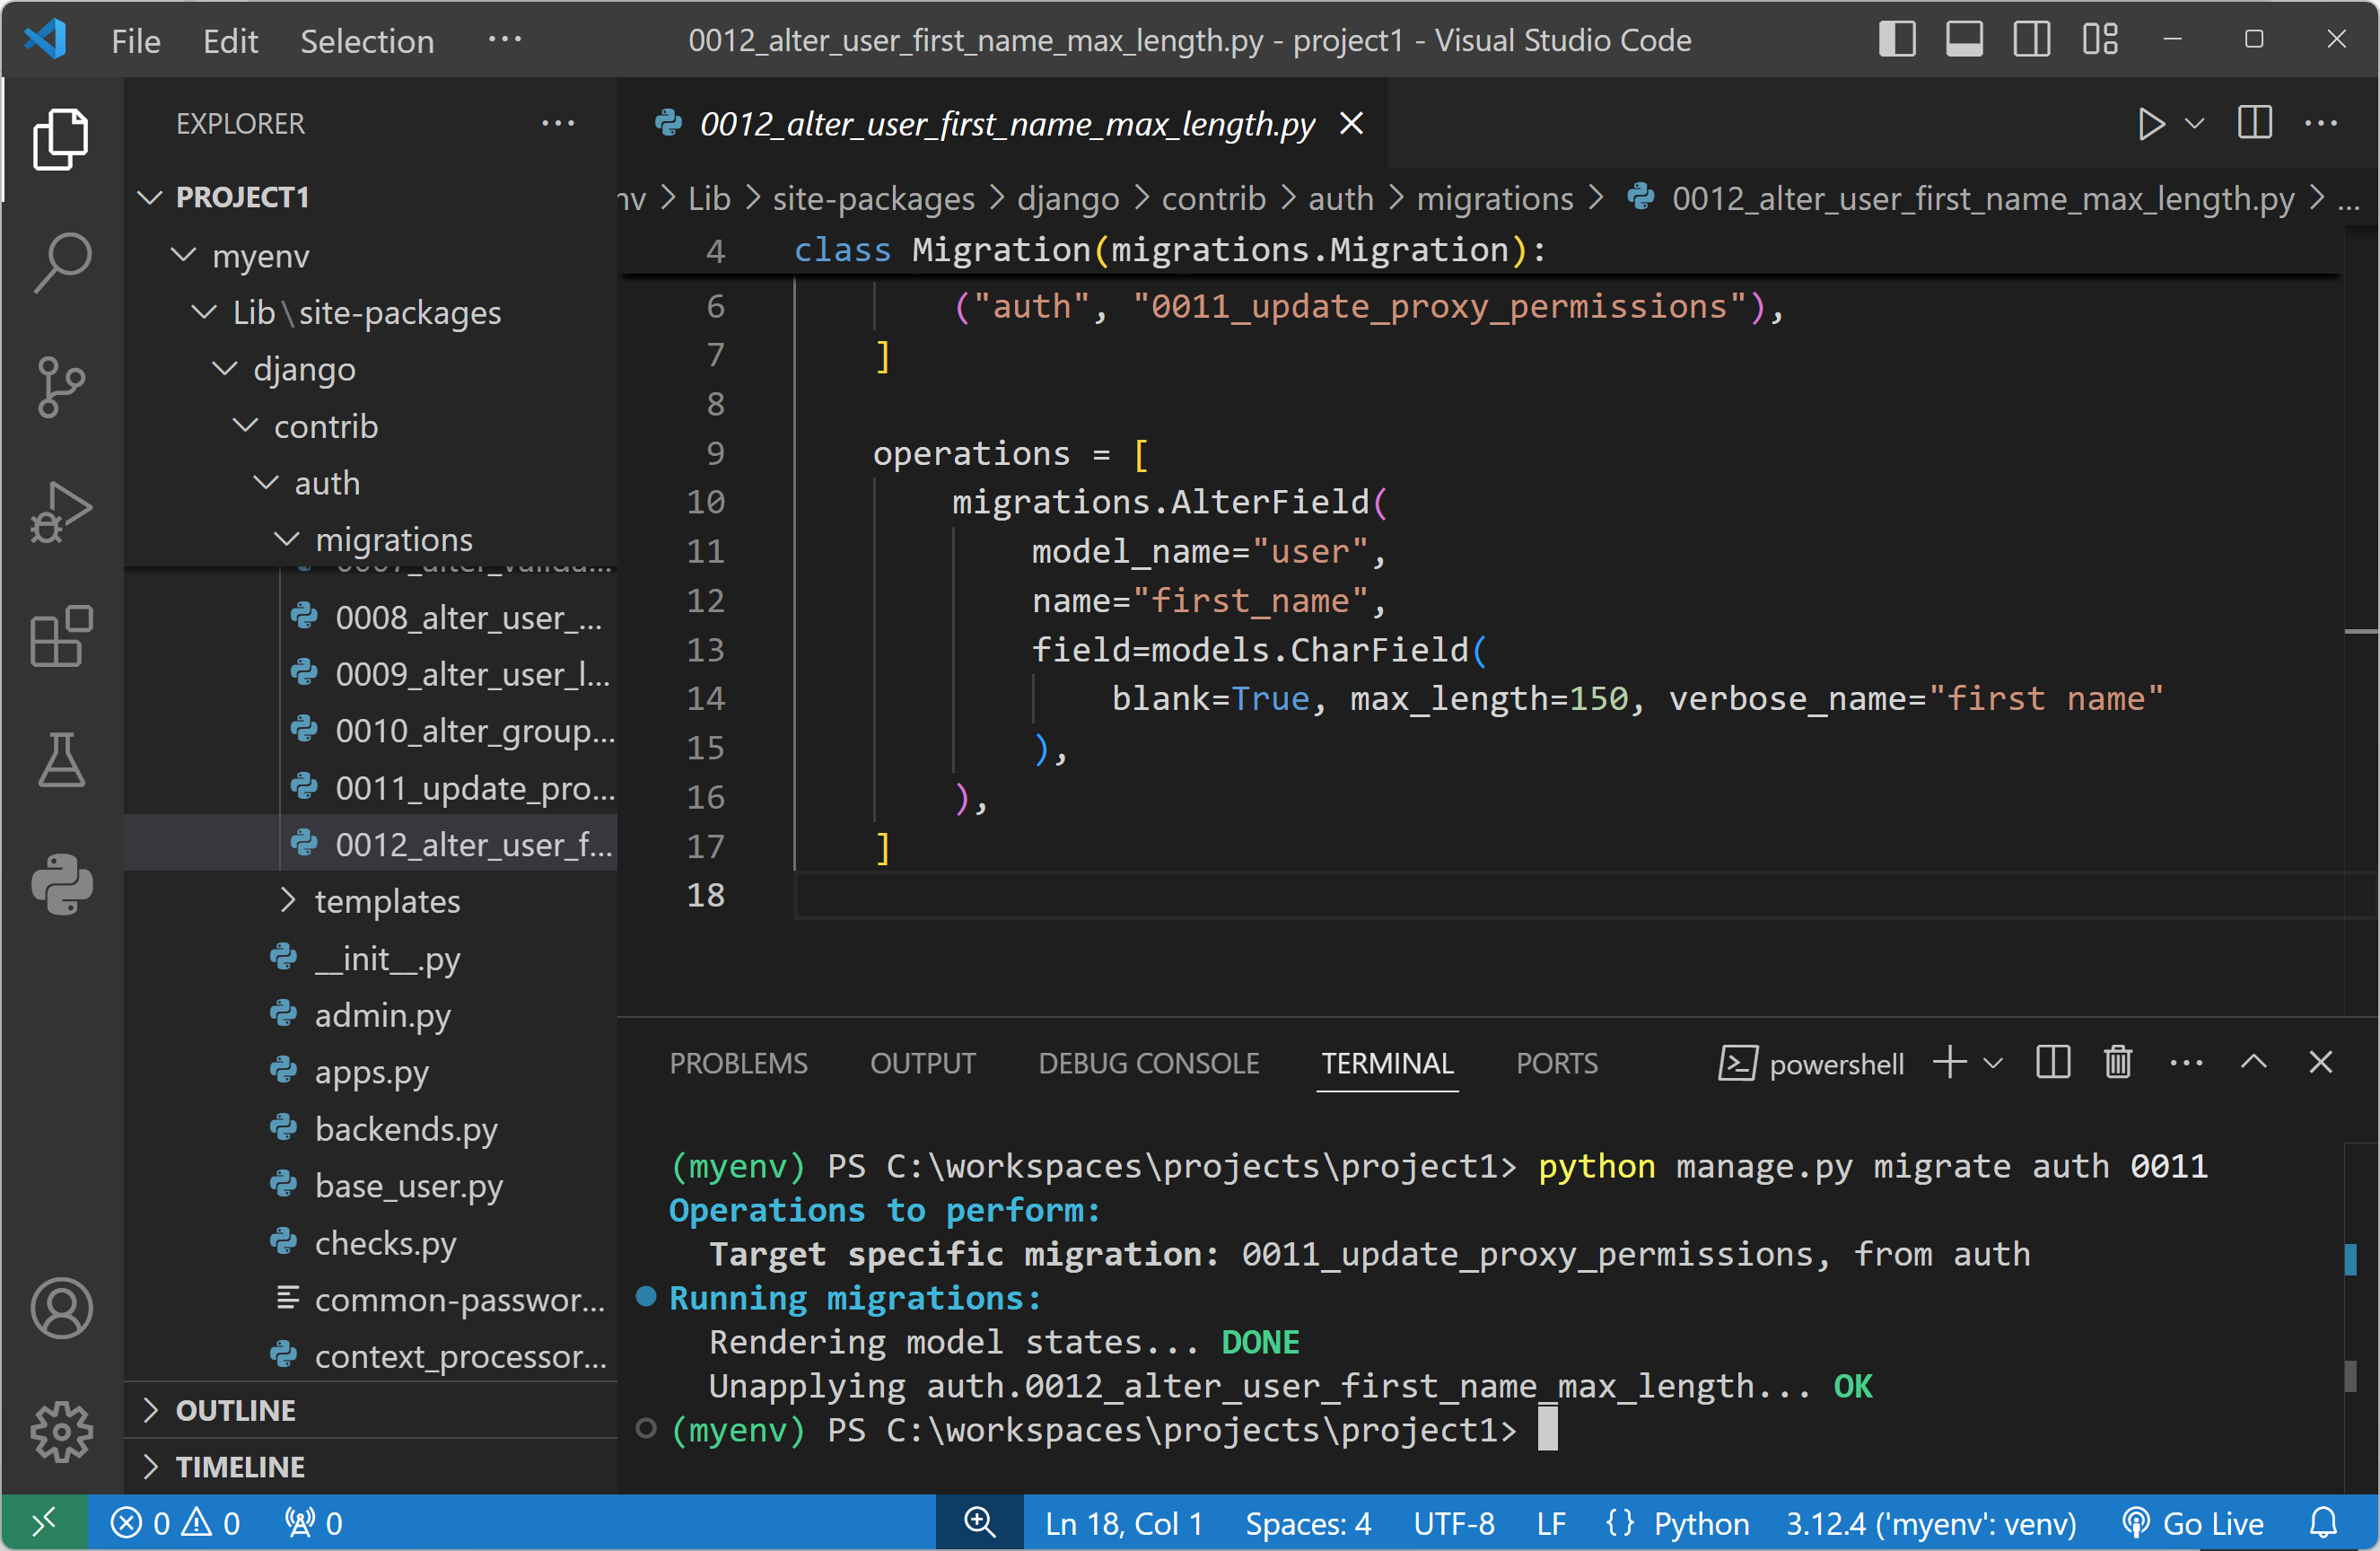The image size is (2380, 1551).
Task: Toggle the bottom Panel layout button
Action: (x=1964, y=40)
